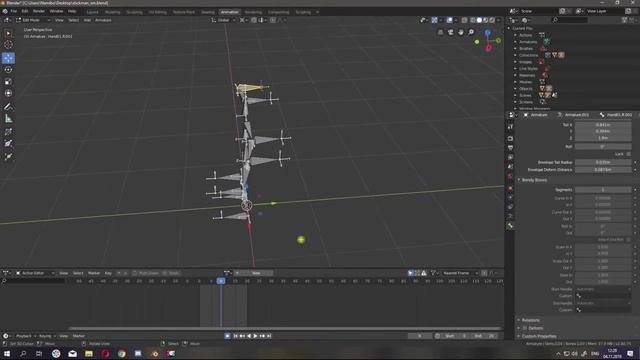Screen dimensions: 640x360
Task: Open the Keying popover in timeline footer
Action: [47, 336]
